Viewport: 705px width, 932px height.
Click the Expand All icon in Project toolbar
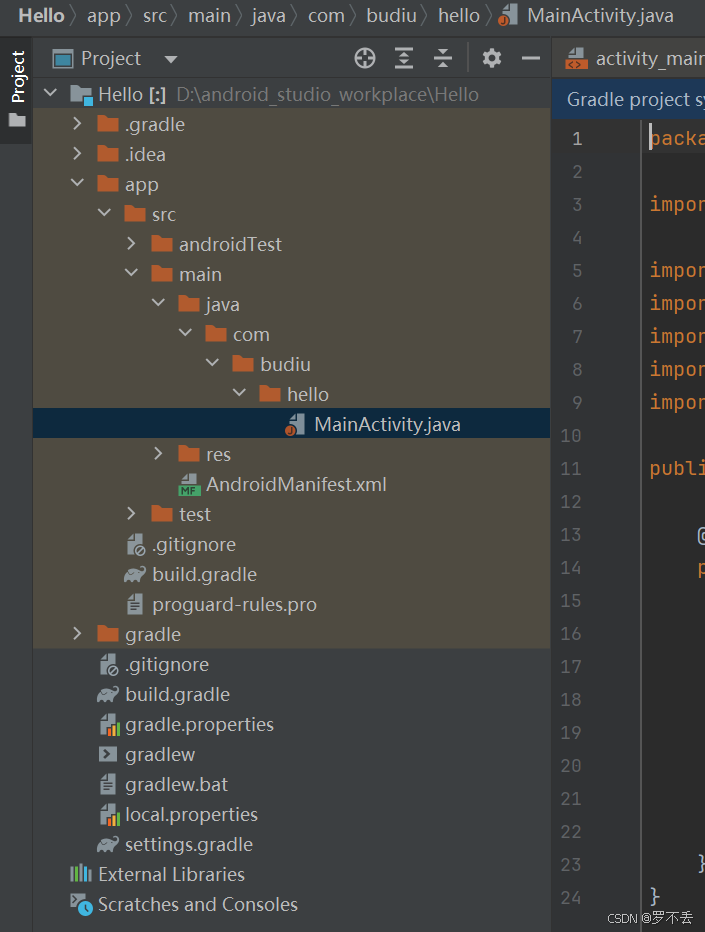tap(403, 58)
